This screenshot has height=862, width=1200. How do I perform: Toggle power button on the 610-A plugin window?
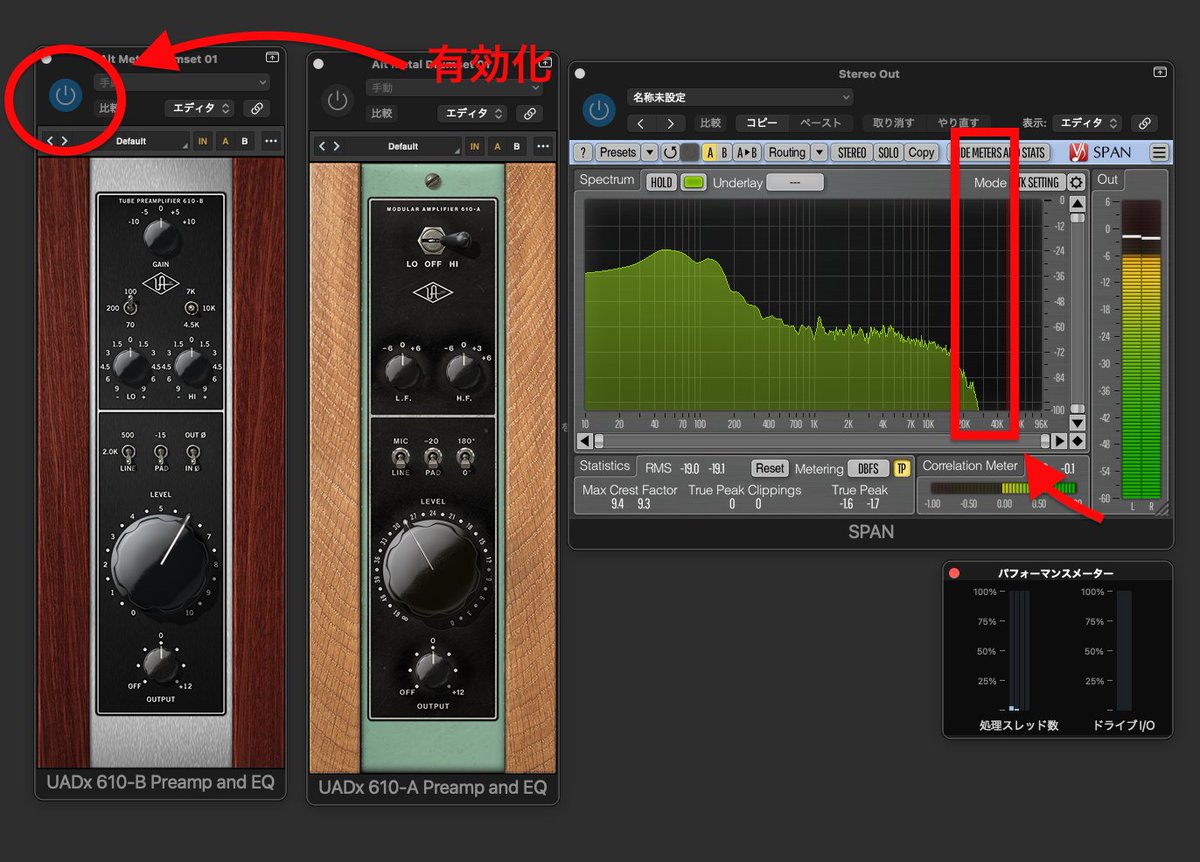click(x=338, y=101)
